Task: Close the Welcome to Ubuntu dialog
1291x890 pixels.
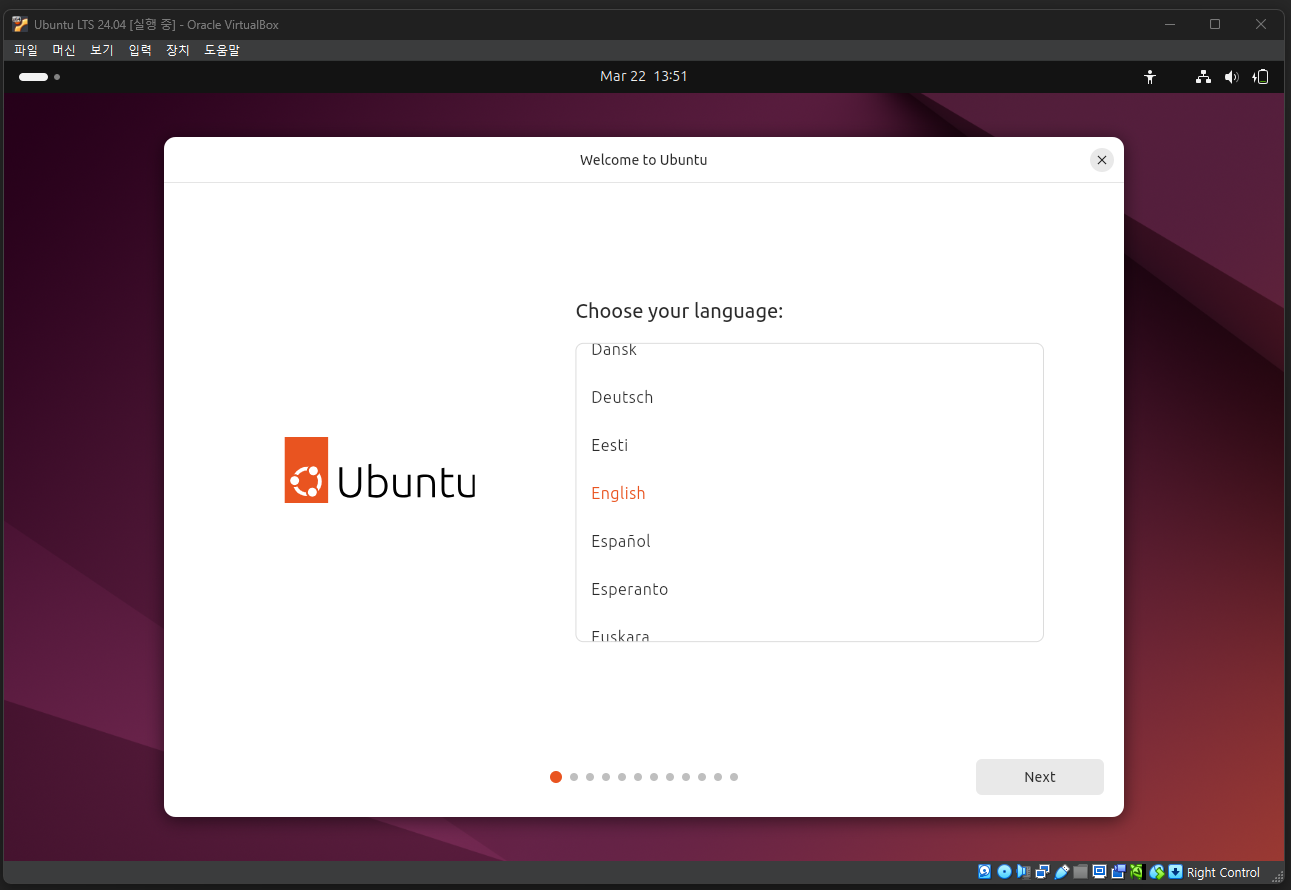Action: pyautogui.click(x=1102, y=160)
